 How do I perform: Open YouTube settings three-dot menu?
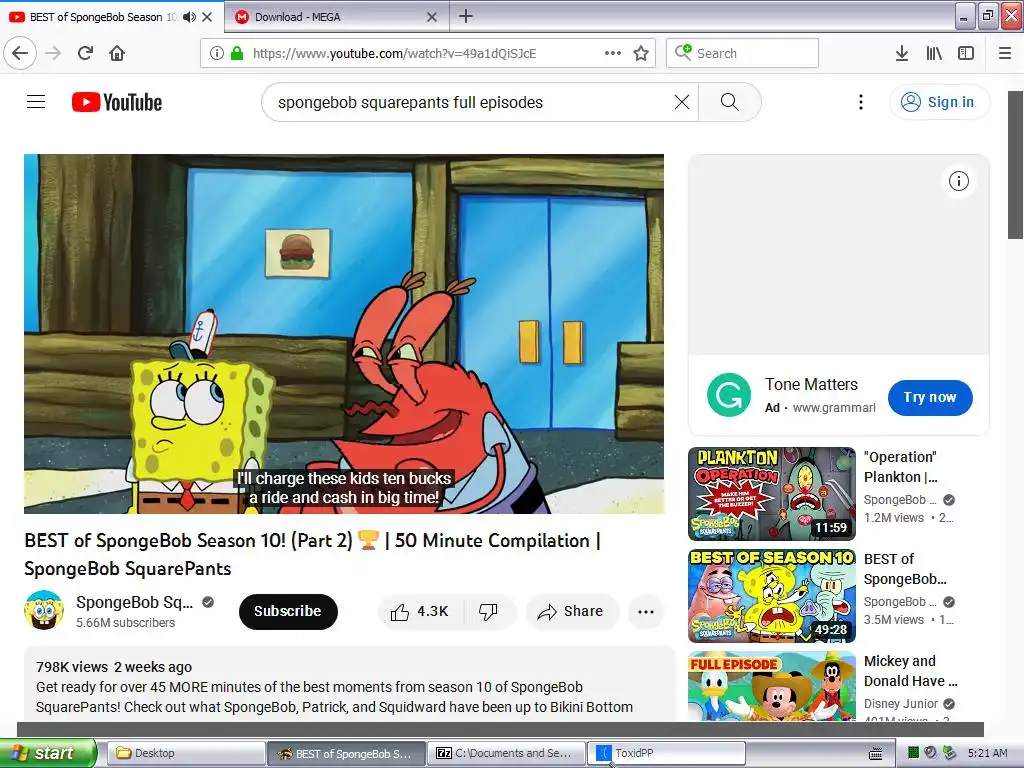(x=861, y=102)
